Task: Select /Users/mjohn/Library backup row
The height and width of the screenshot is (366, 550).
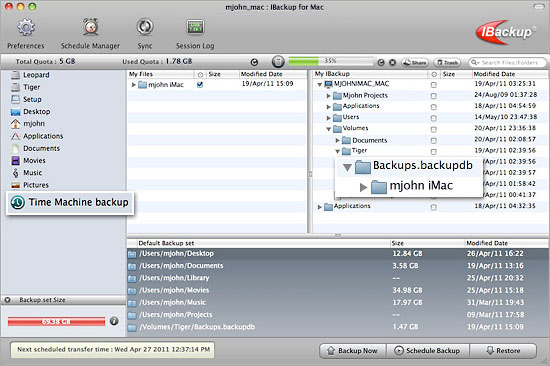Action: point(338,278)
